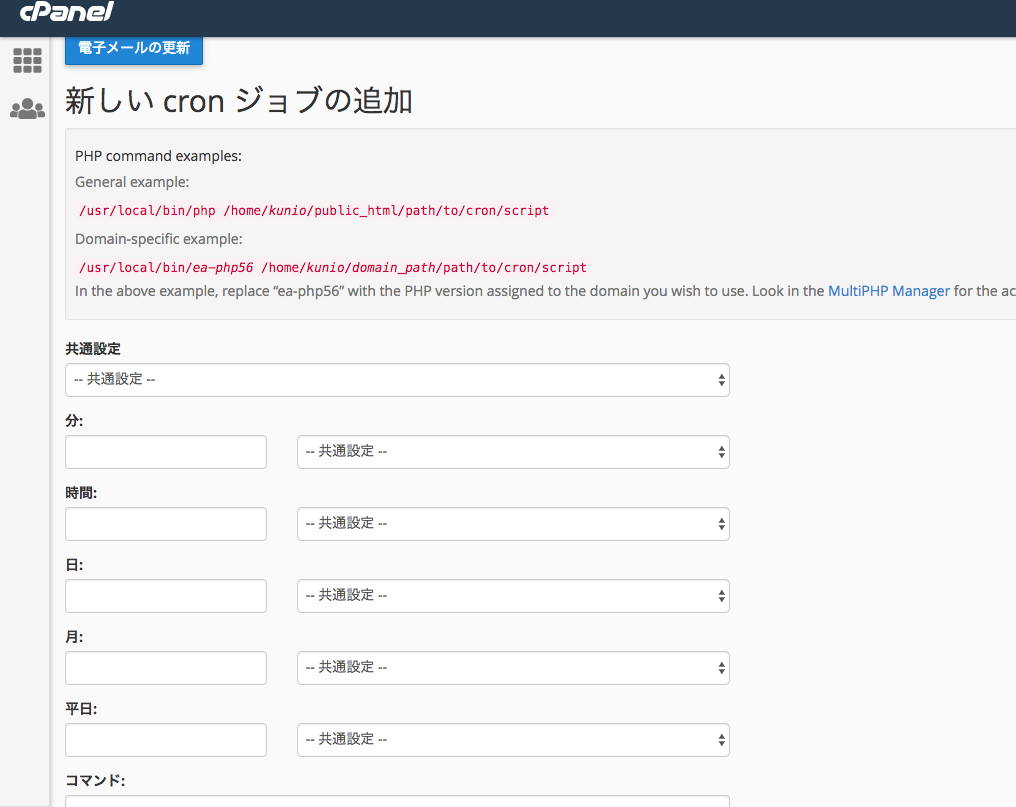This screenshot has height=807, width=1016.
Task: Focus the 時間 hour input field
Action: (166, 524)
